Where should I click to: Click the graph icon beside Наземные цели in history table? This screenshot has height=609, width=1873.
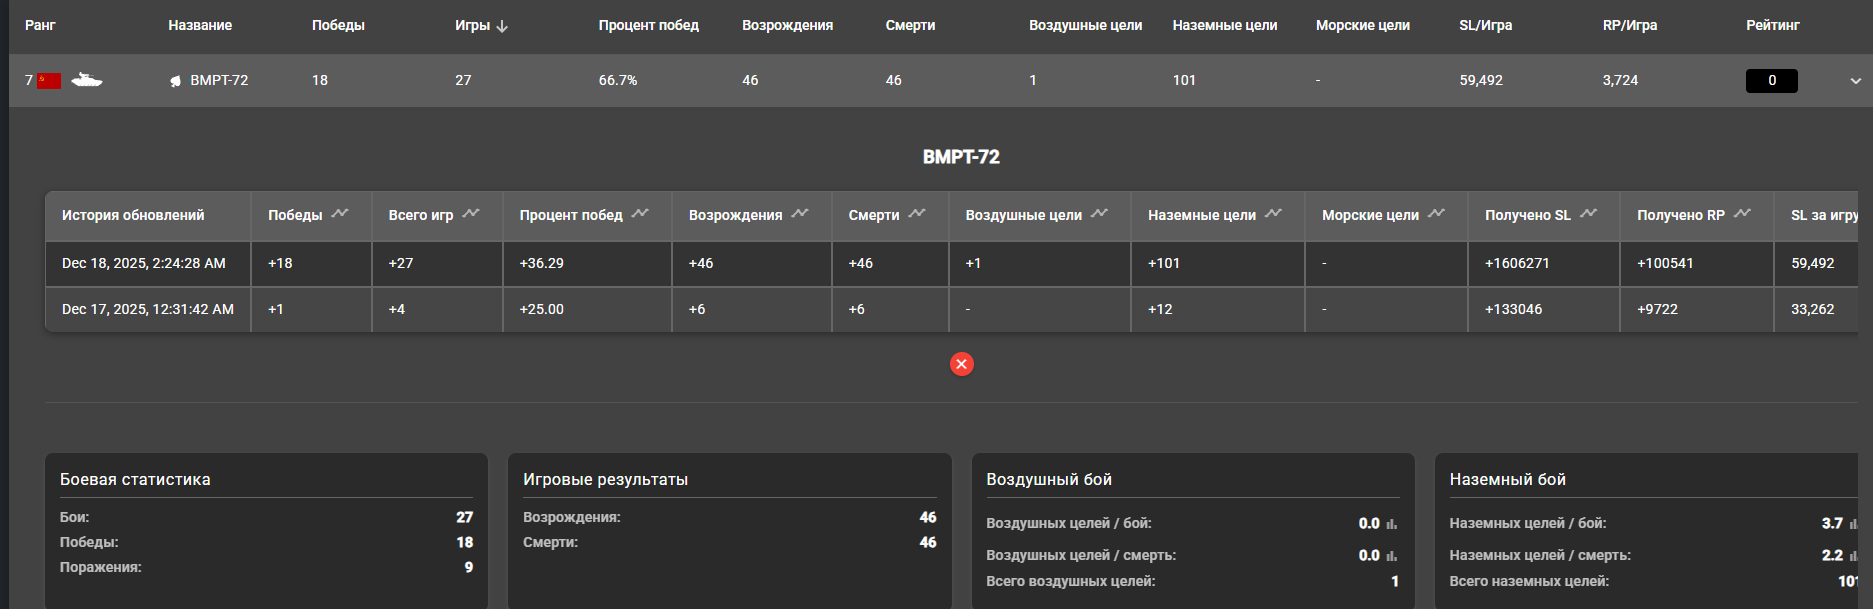(x=1273, y=214)
